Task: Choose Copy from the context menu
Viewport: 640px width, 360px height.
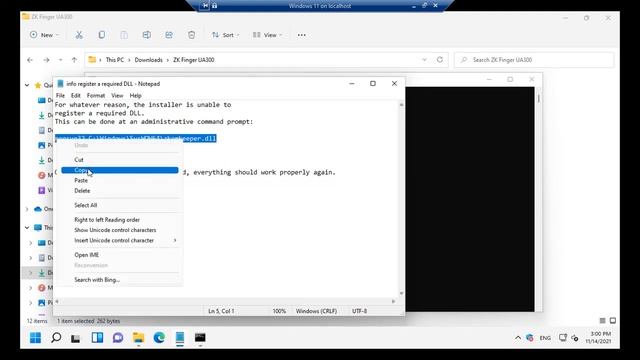Action: pos(120,170)
